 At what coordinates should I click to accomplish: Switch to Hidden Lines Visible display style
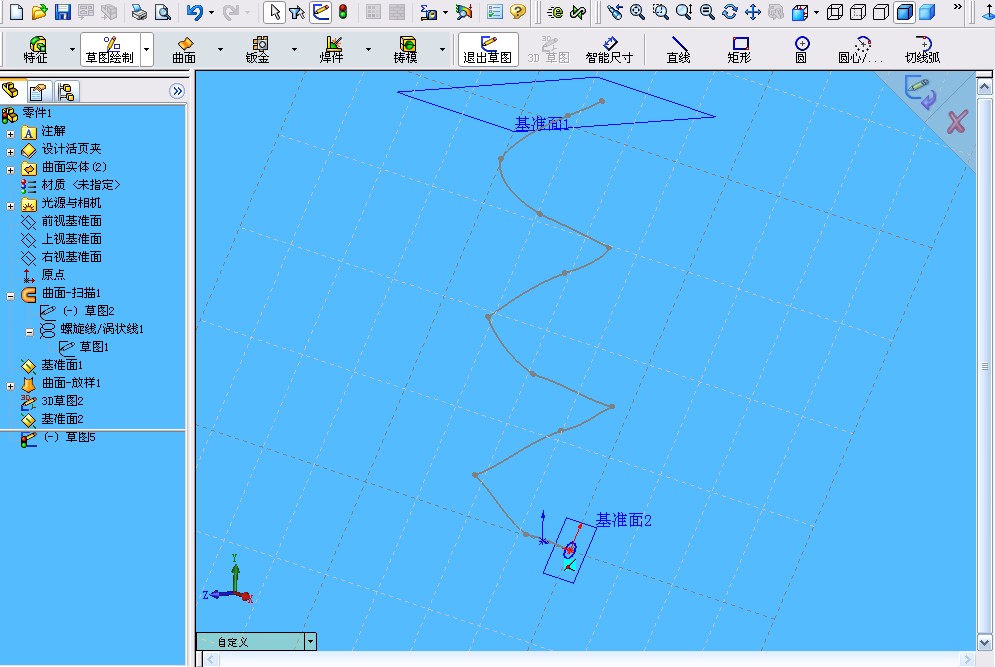(858, 11)
